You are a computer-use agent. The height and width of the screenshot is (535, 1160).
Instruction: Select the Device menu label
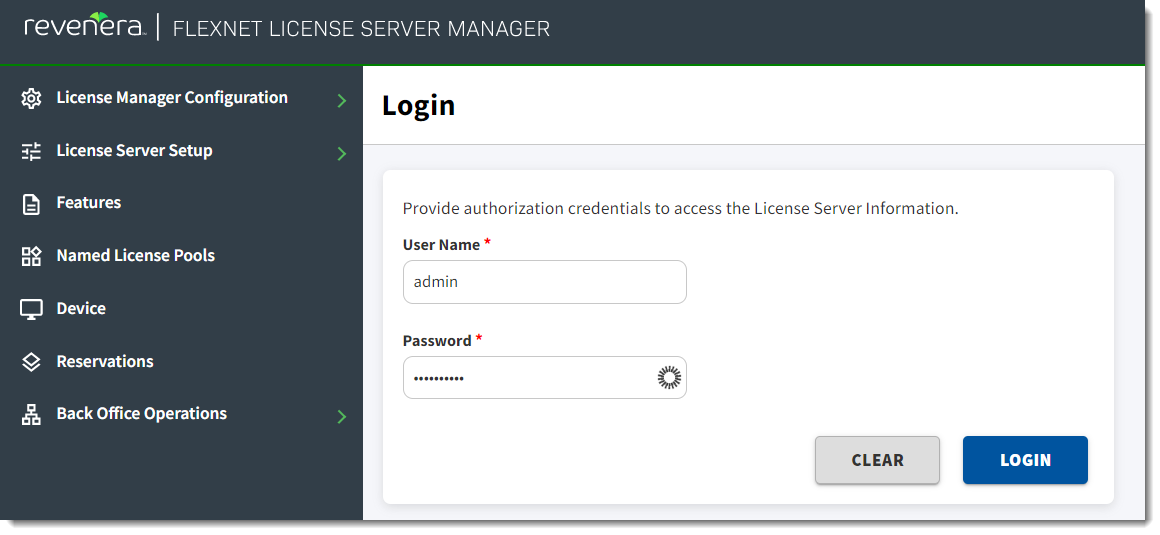[x=81, y=309]
